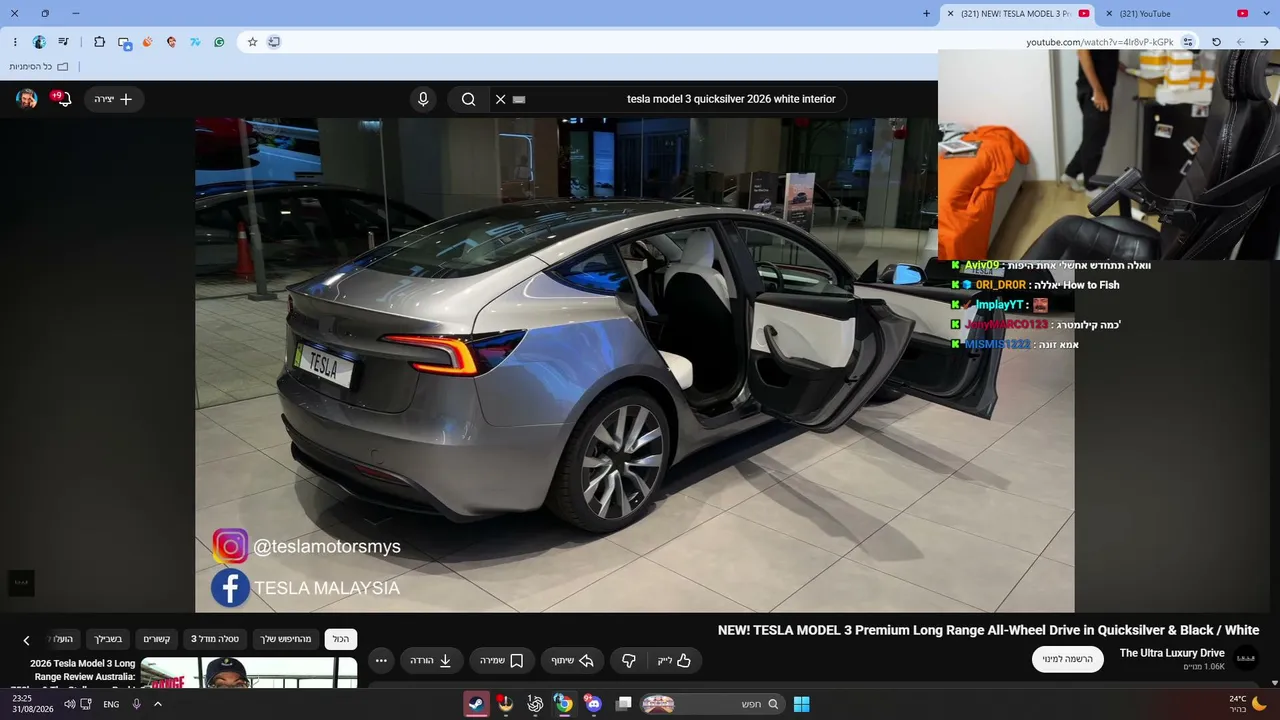This screenshot has height=720, width=1280.
Task: Open a new browser tab
Action: 926,14
